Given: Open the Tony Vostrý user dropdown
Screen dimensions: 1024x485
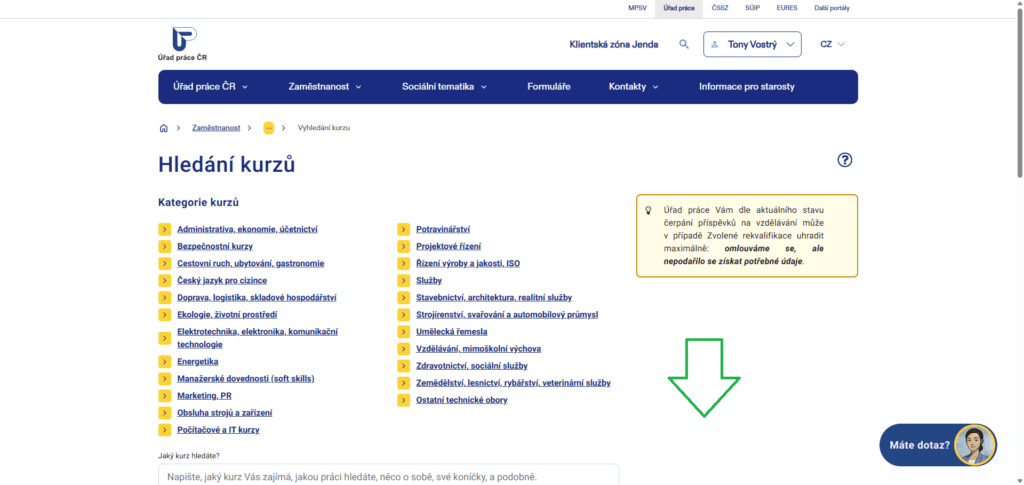Looking at the screenshot, I should (752, 44).
